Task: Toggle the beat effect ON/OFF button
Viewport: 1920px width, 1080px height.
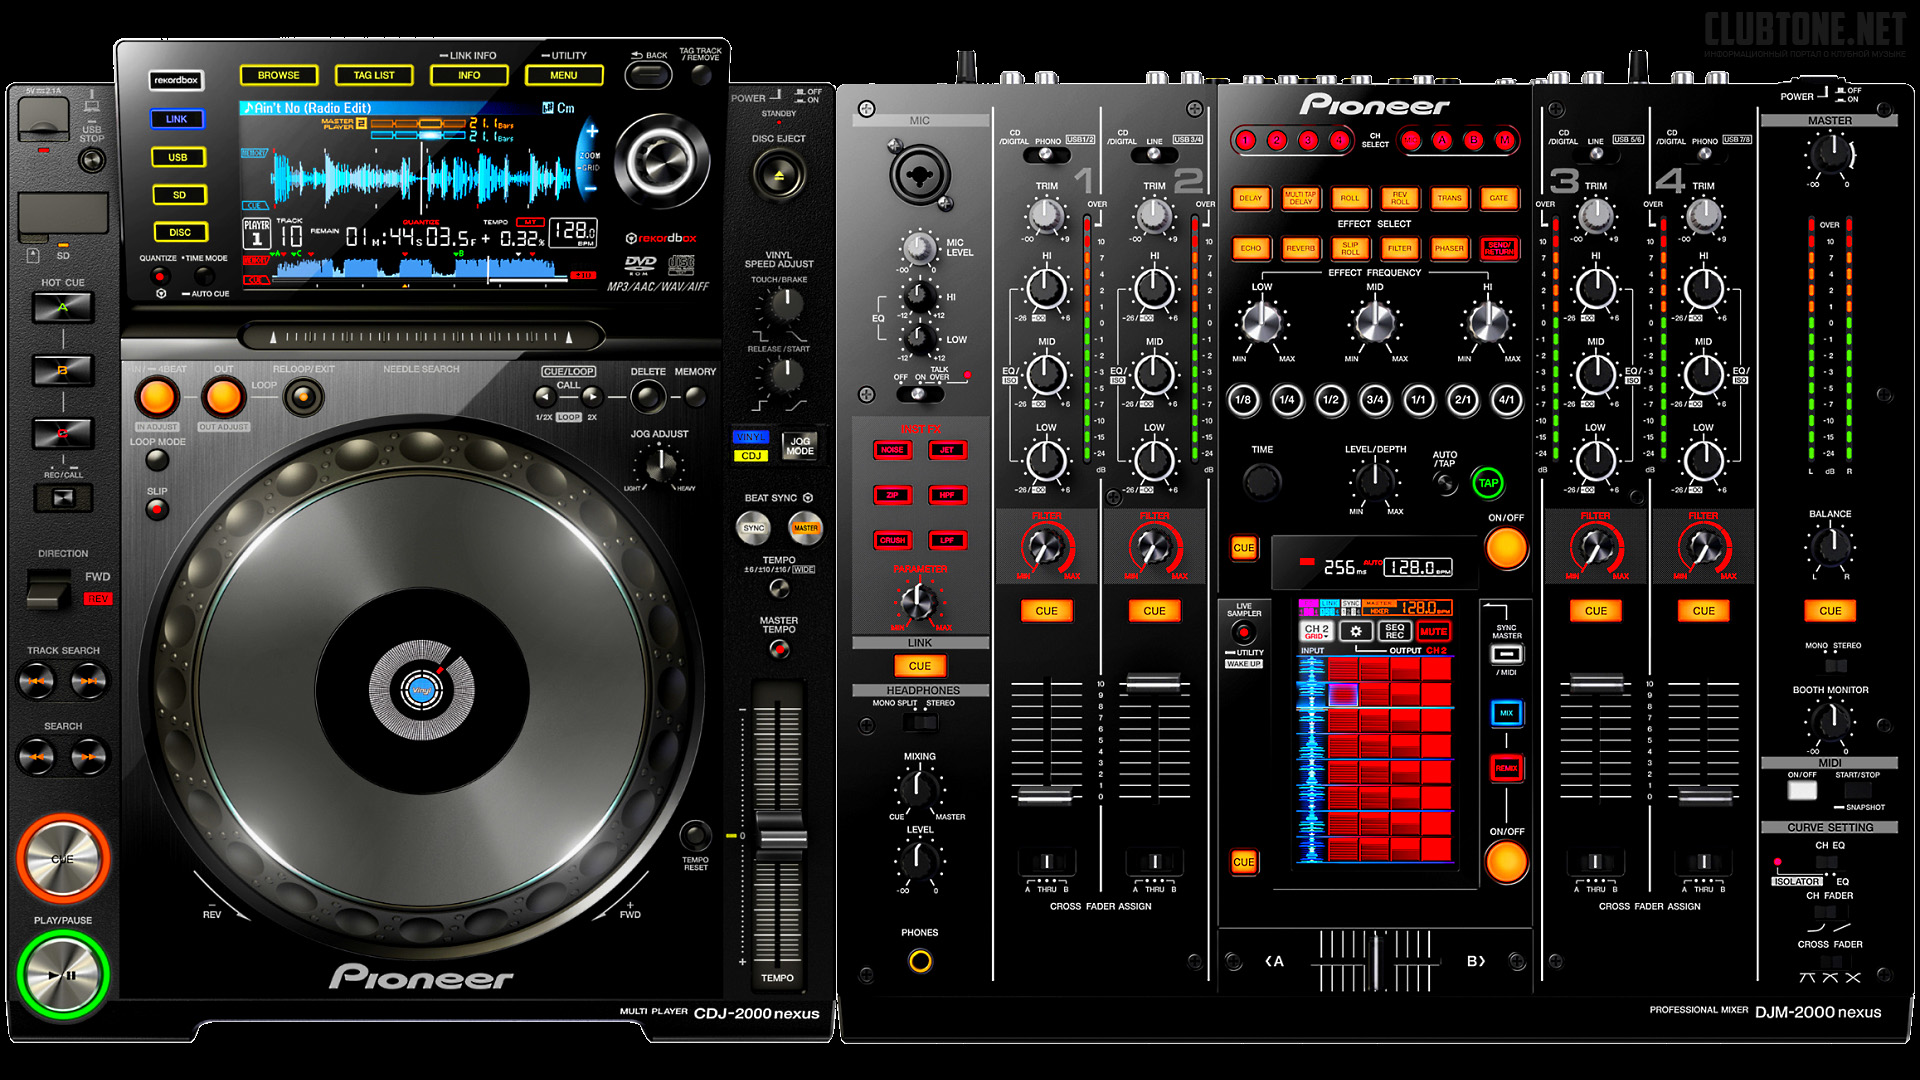Action: (1506, 548)
